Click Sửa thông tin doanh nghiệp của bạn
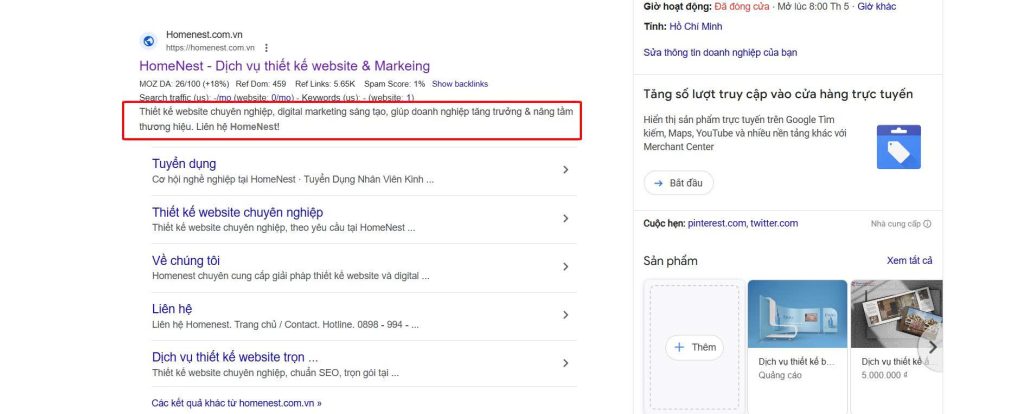This screenshot has width=1024, height=414. pos(720,52)
